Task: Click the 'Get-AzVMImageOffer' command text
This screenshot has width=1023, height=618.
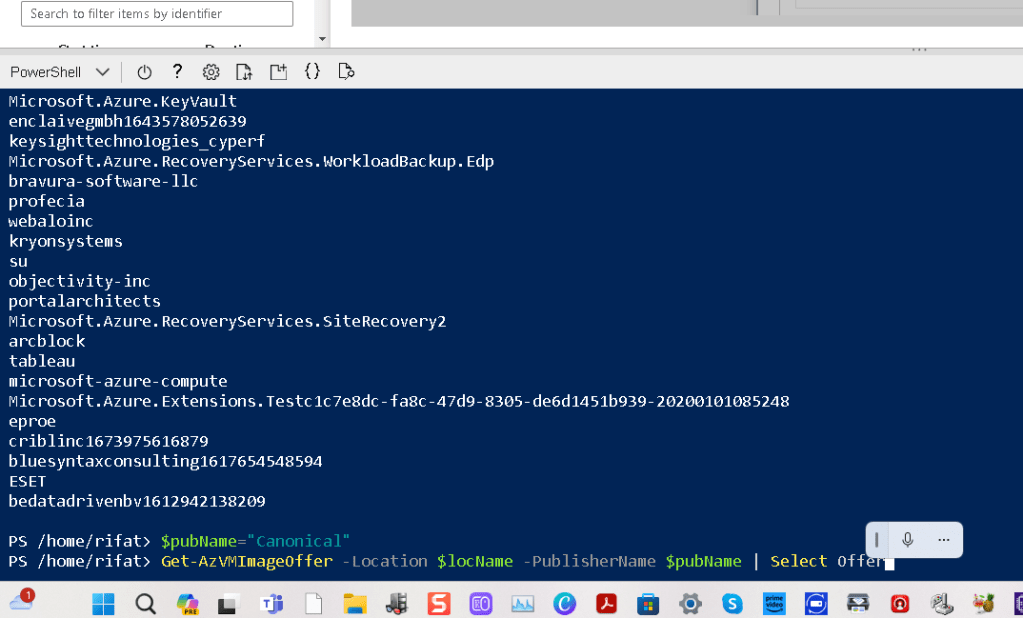Action: (x=247, y=561)
